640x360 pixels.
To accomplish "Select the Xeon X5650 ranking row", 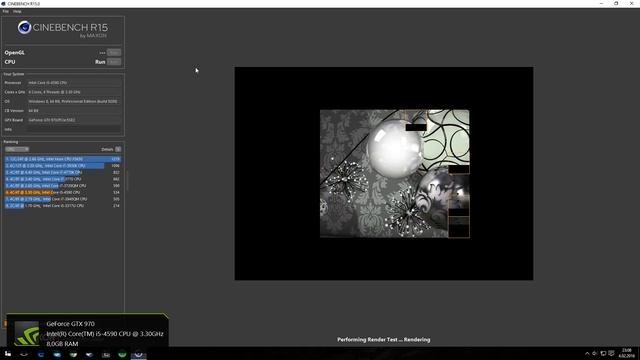I will coord(63,159).
